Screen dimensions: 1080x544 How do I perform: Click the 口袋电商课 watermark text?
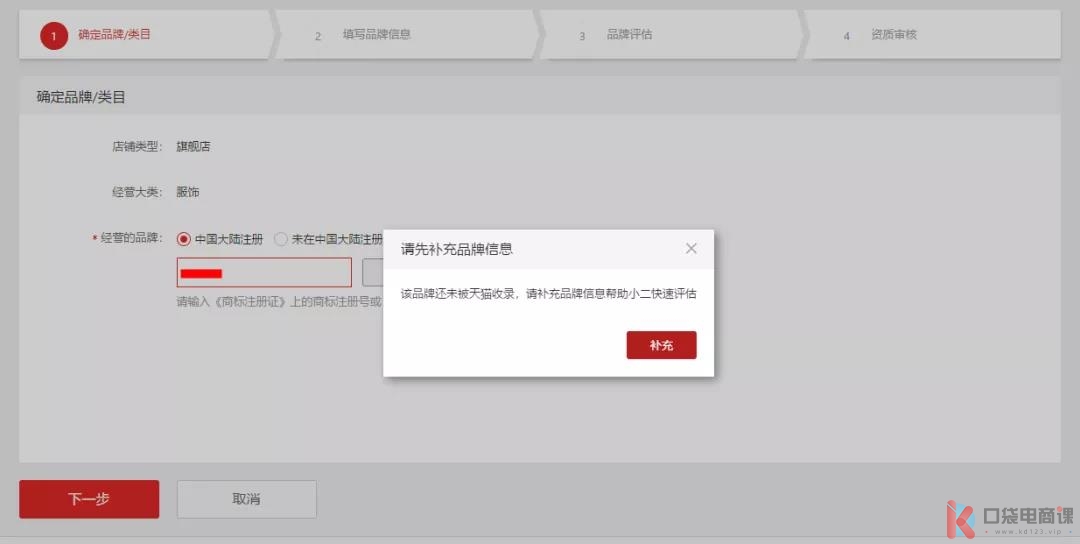1027,517
